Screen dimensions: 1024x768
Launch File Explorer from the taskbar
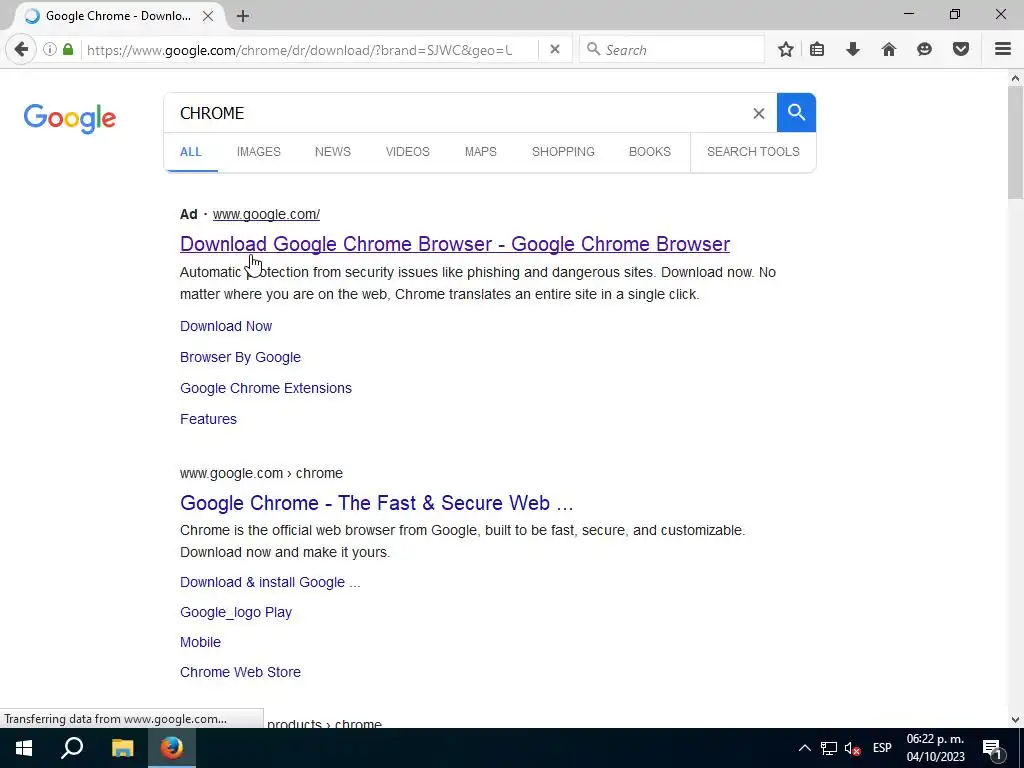tap(122, 748)
